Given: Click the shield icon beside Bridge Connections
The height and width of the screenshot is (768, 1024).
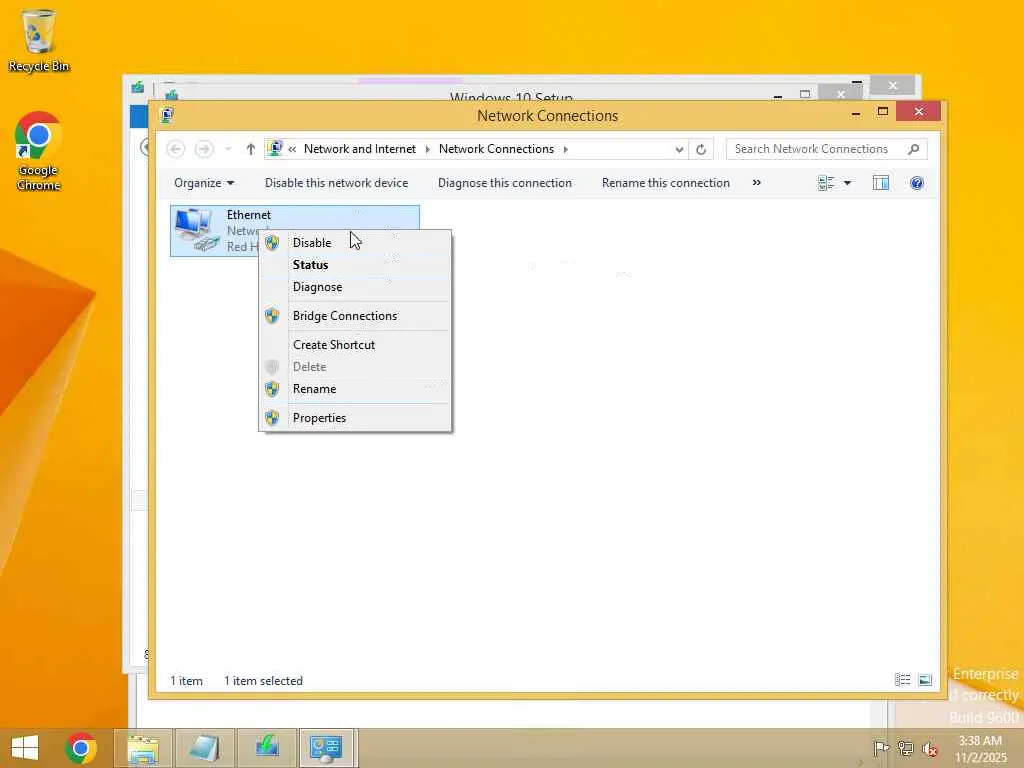Looking at the screenshot, I should tap(272, 316).
